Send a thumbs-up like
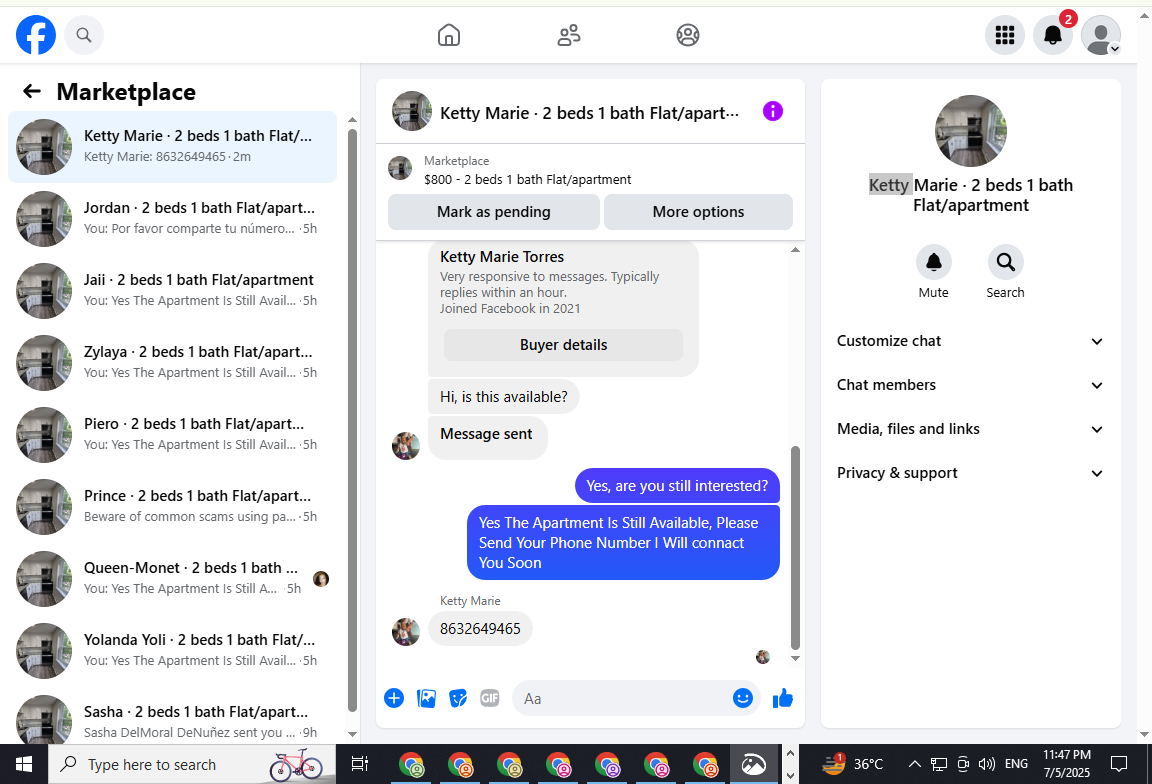The image size is (1152, 784). click(x=782, y=698)
